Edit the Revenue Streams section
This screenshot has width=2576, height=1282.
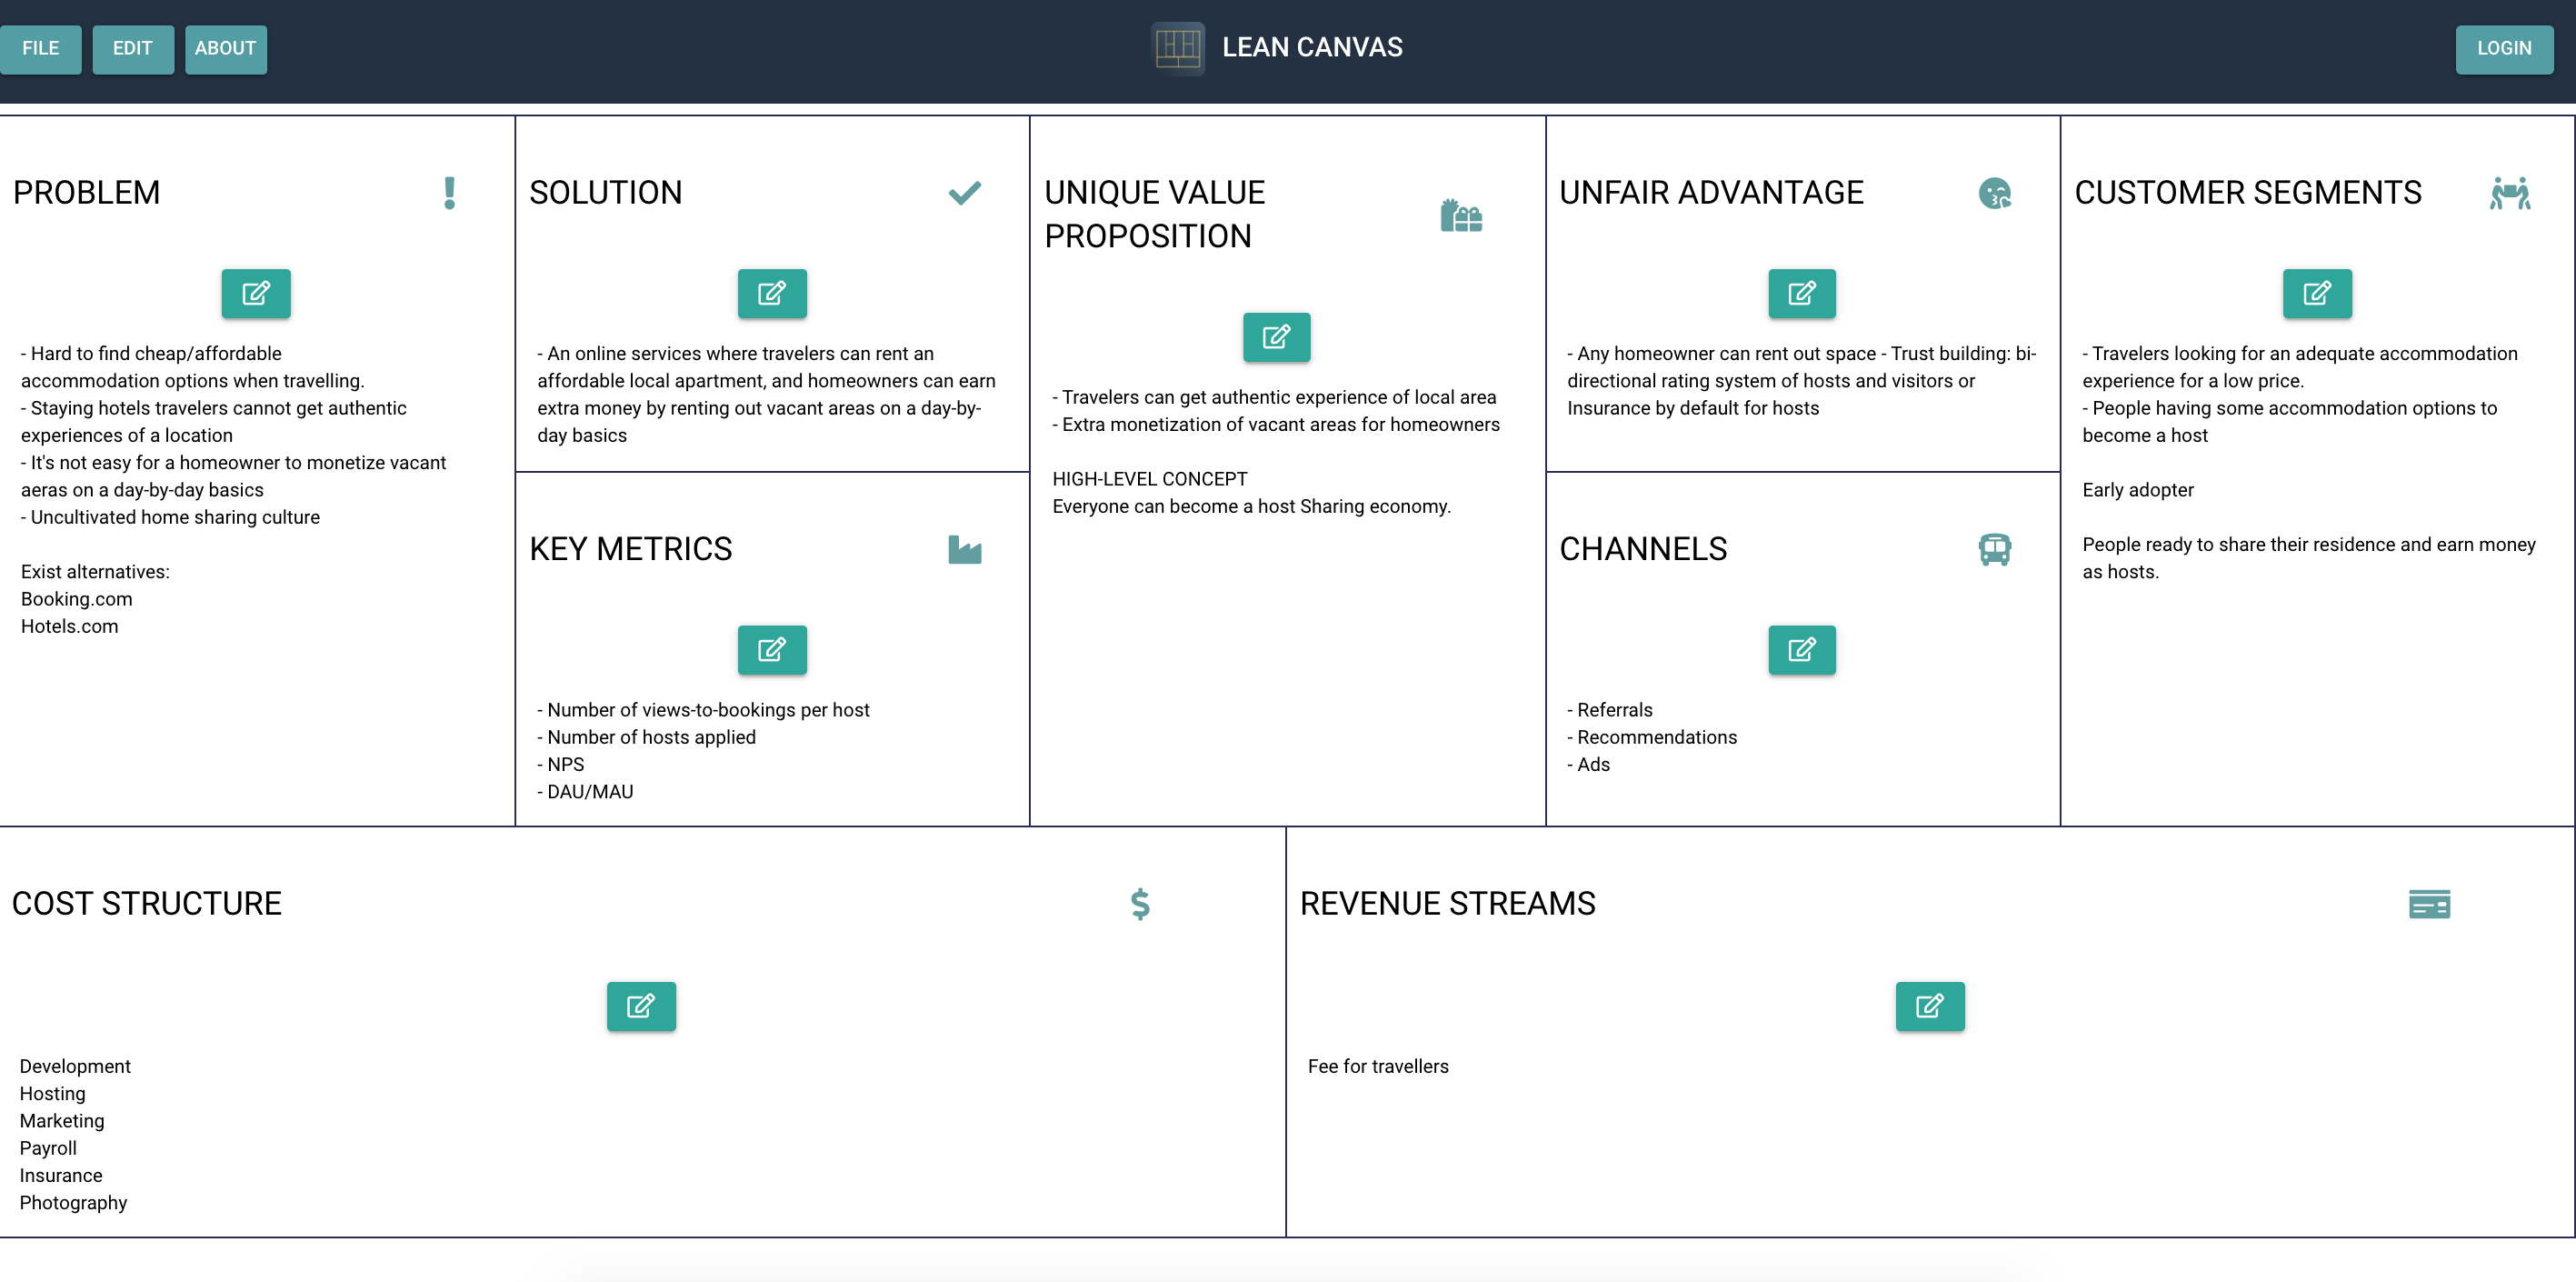pos(1930,1007)
